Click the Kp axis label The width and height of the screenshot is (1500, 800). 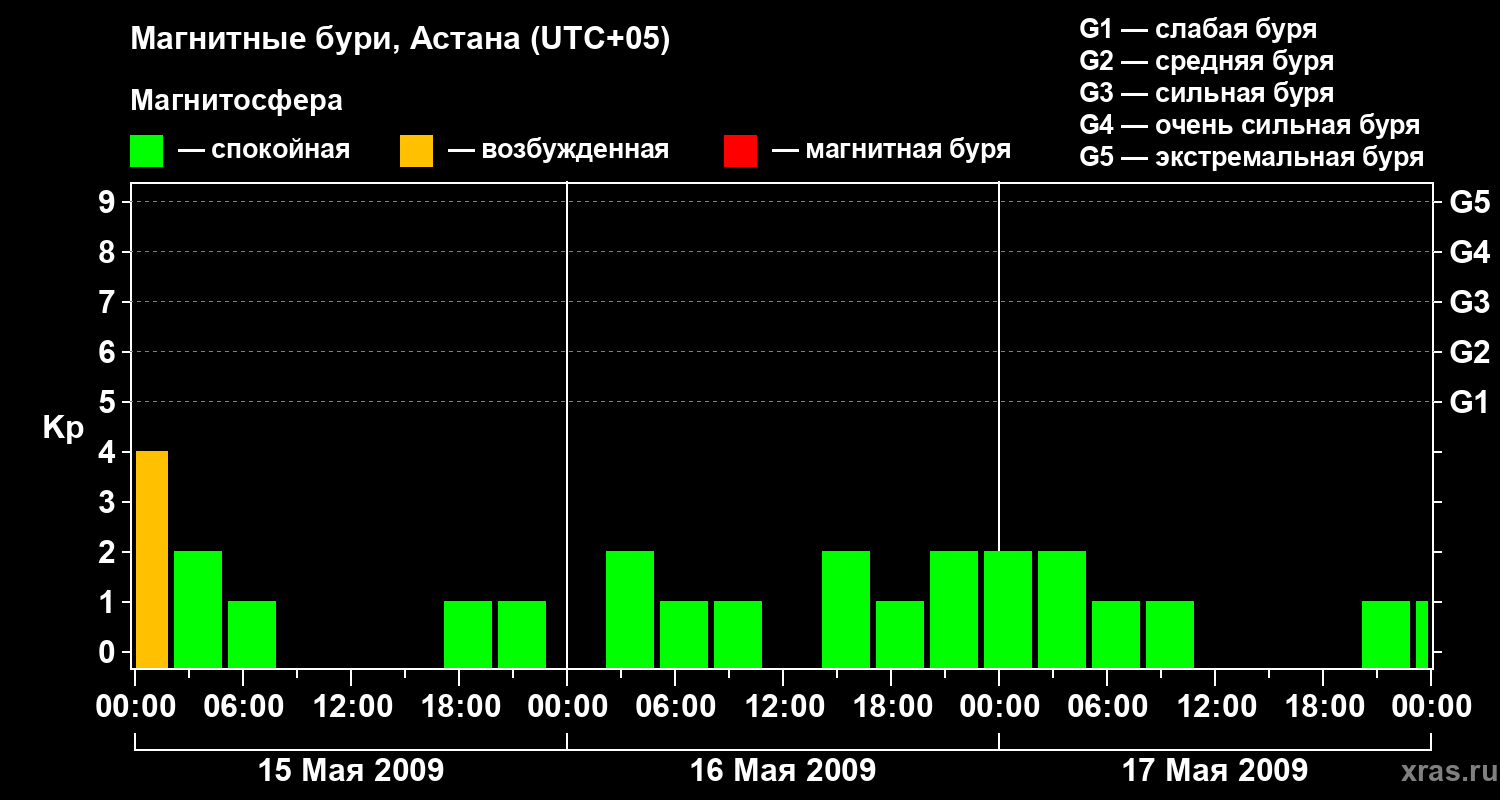63,428
